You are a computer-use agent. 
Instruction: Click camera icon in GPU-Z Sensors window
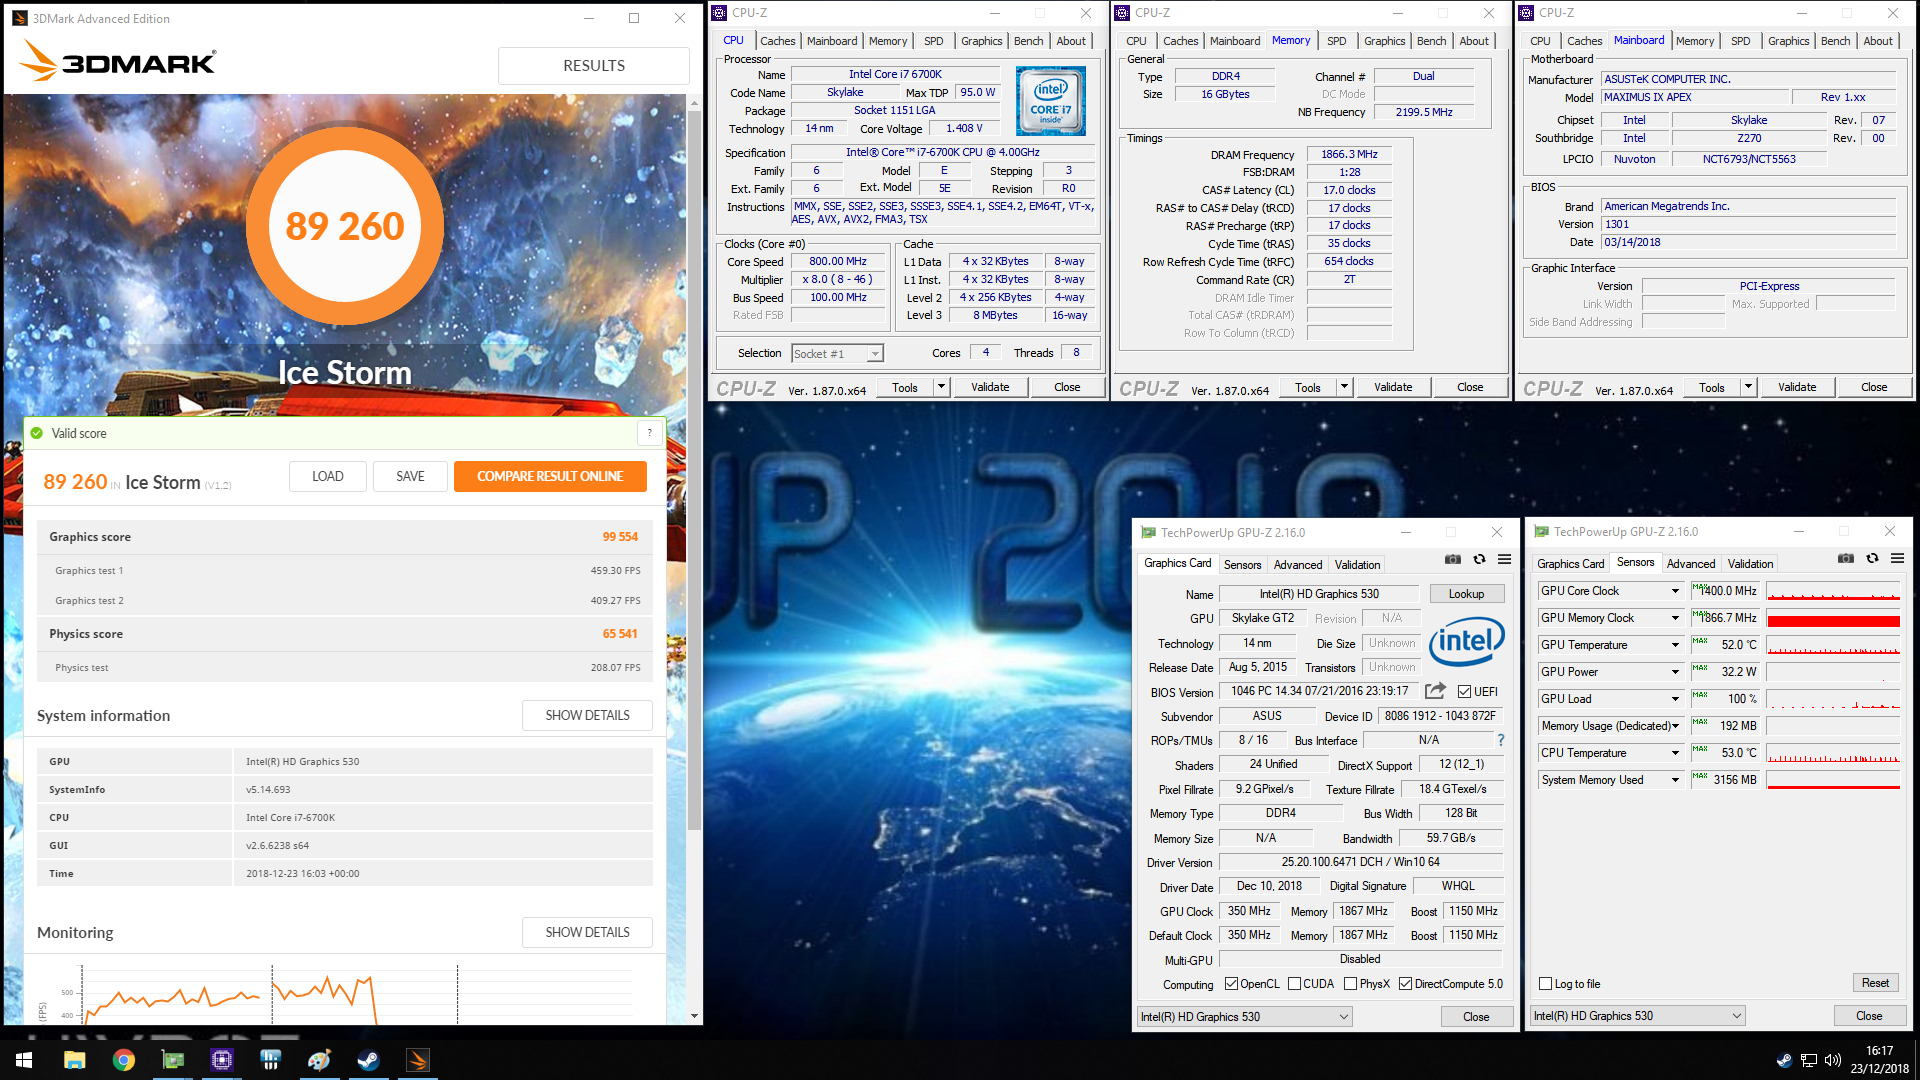click(1846, 558)
